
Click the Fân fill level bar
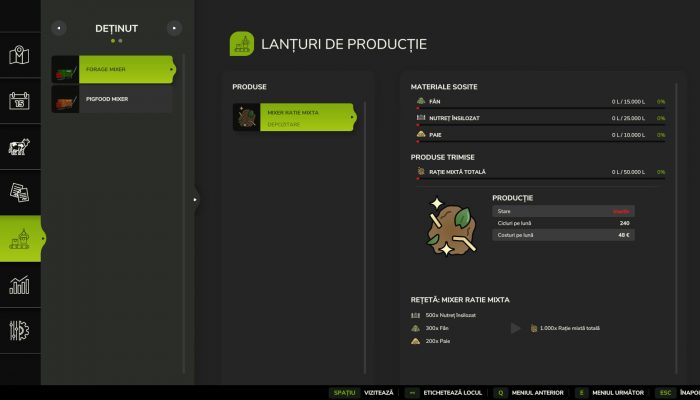tap(538, 110)
